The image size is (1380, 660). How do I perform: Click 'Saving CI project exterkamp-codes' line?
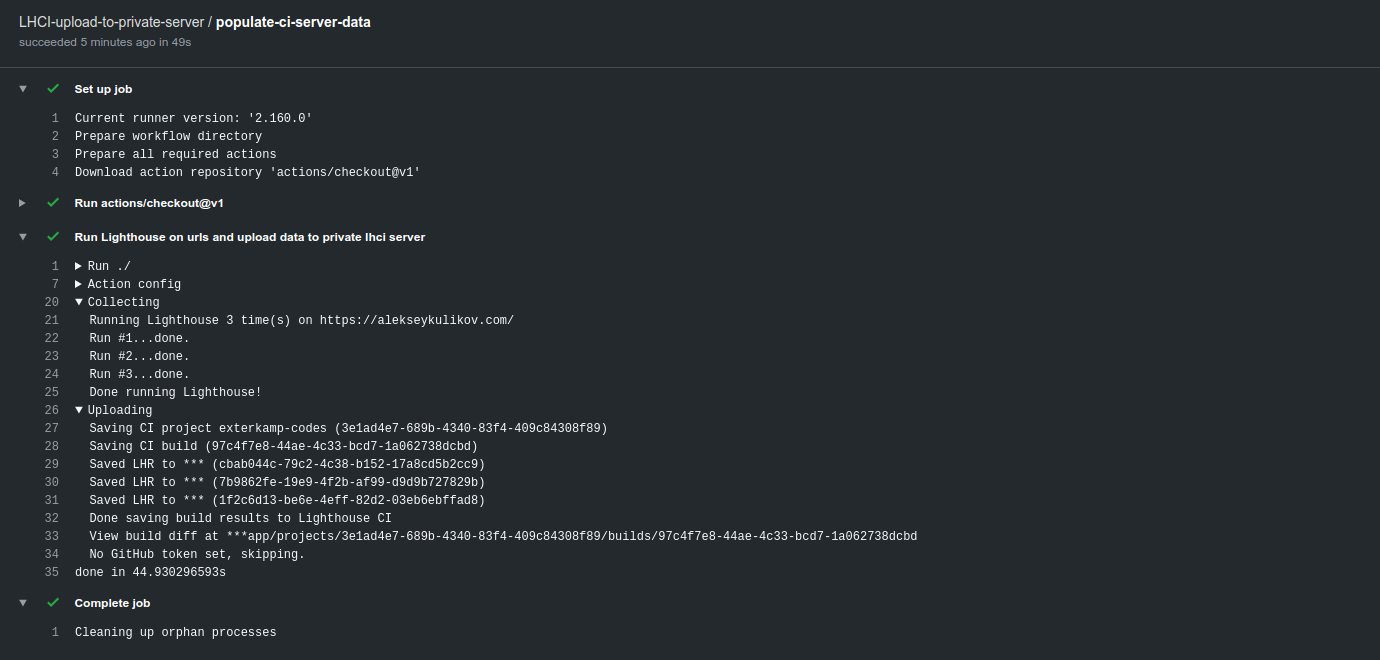click(348, 428)
